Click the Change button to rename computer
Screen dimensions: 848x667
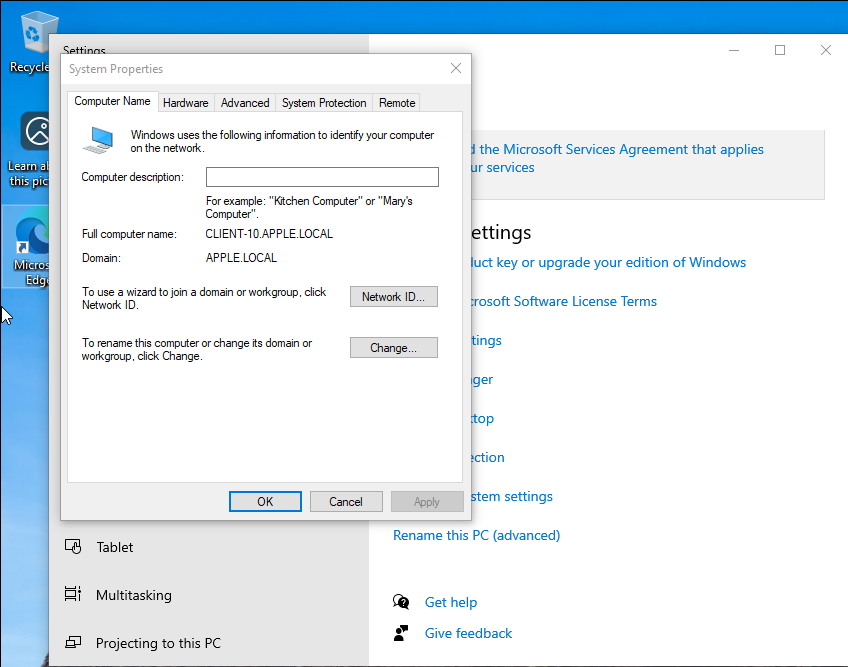[394, 348]
